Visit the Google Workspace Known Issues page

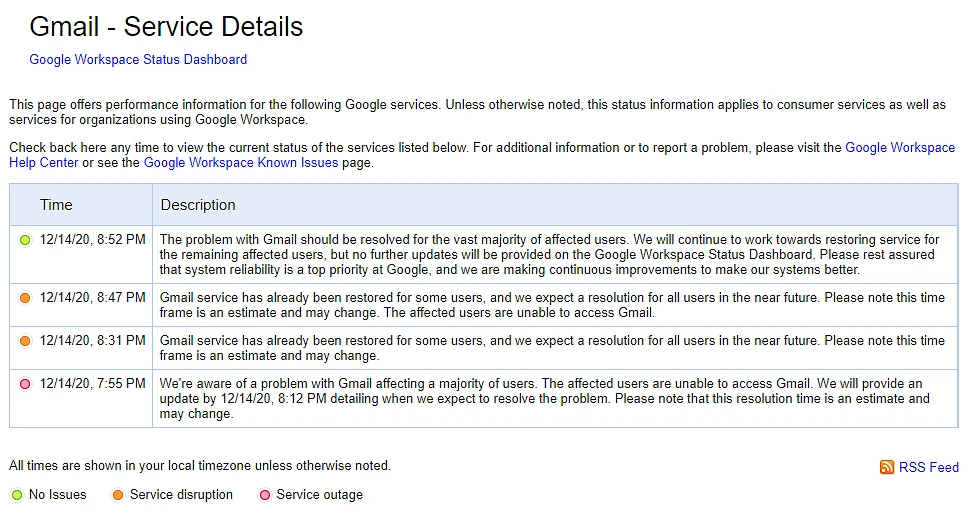pos(241,163)
